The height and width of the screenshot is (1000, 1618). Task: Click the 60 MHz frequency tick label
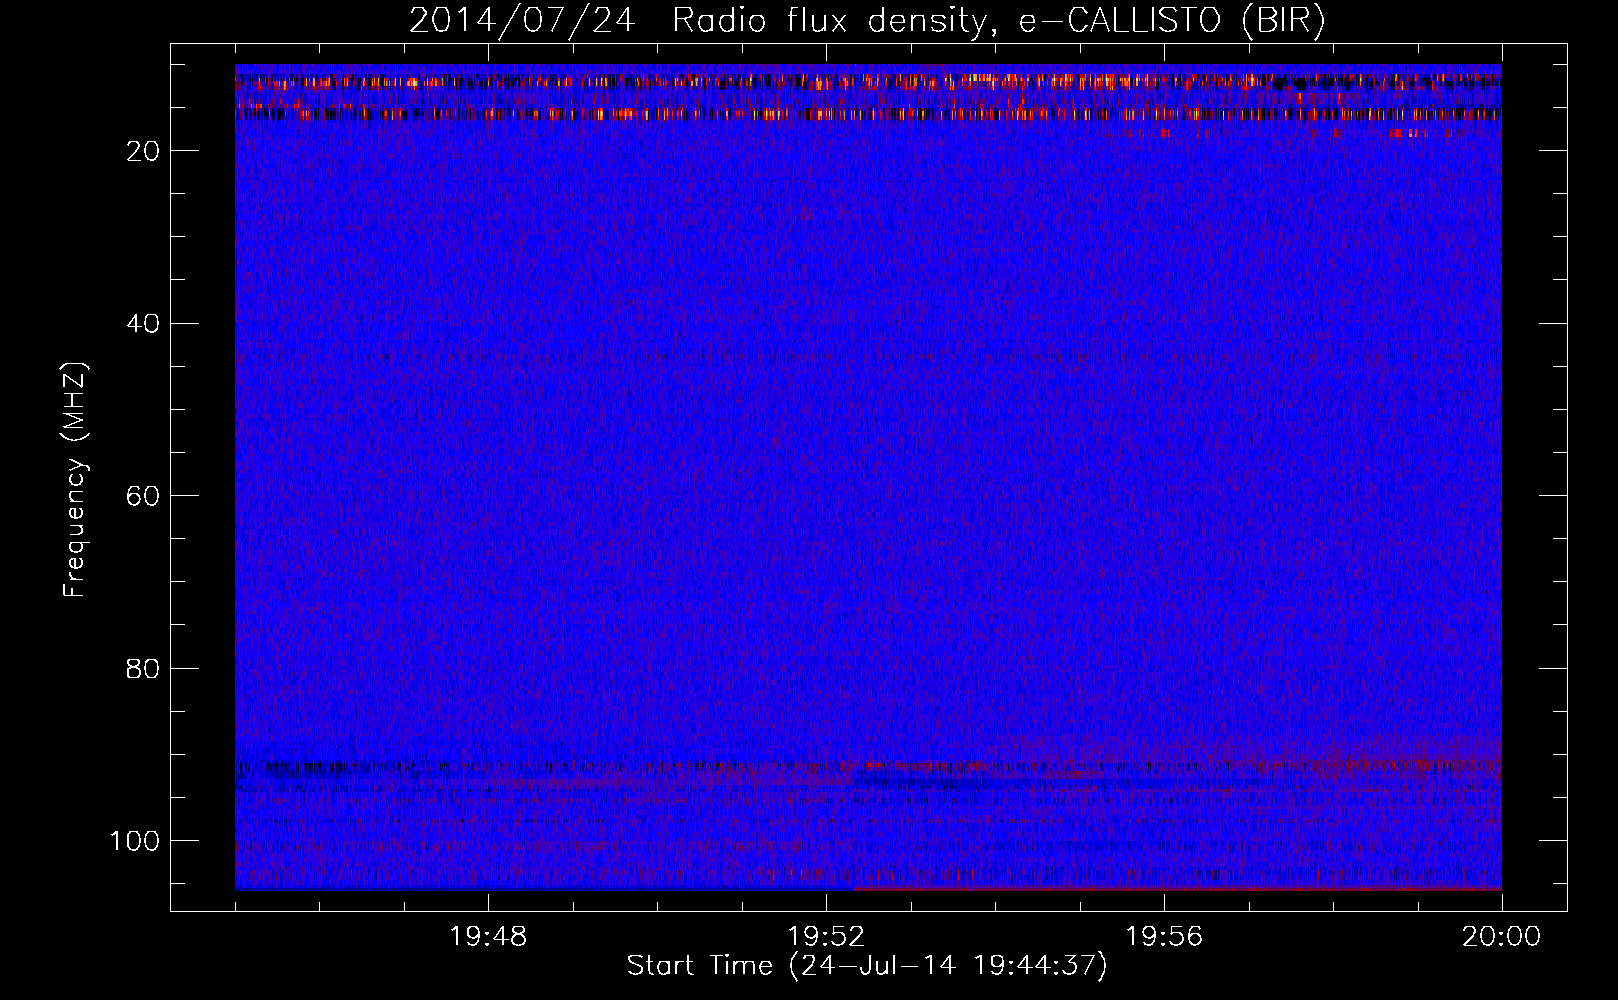(143, 496)
